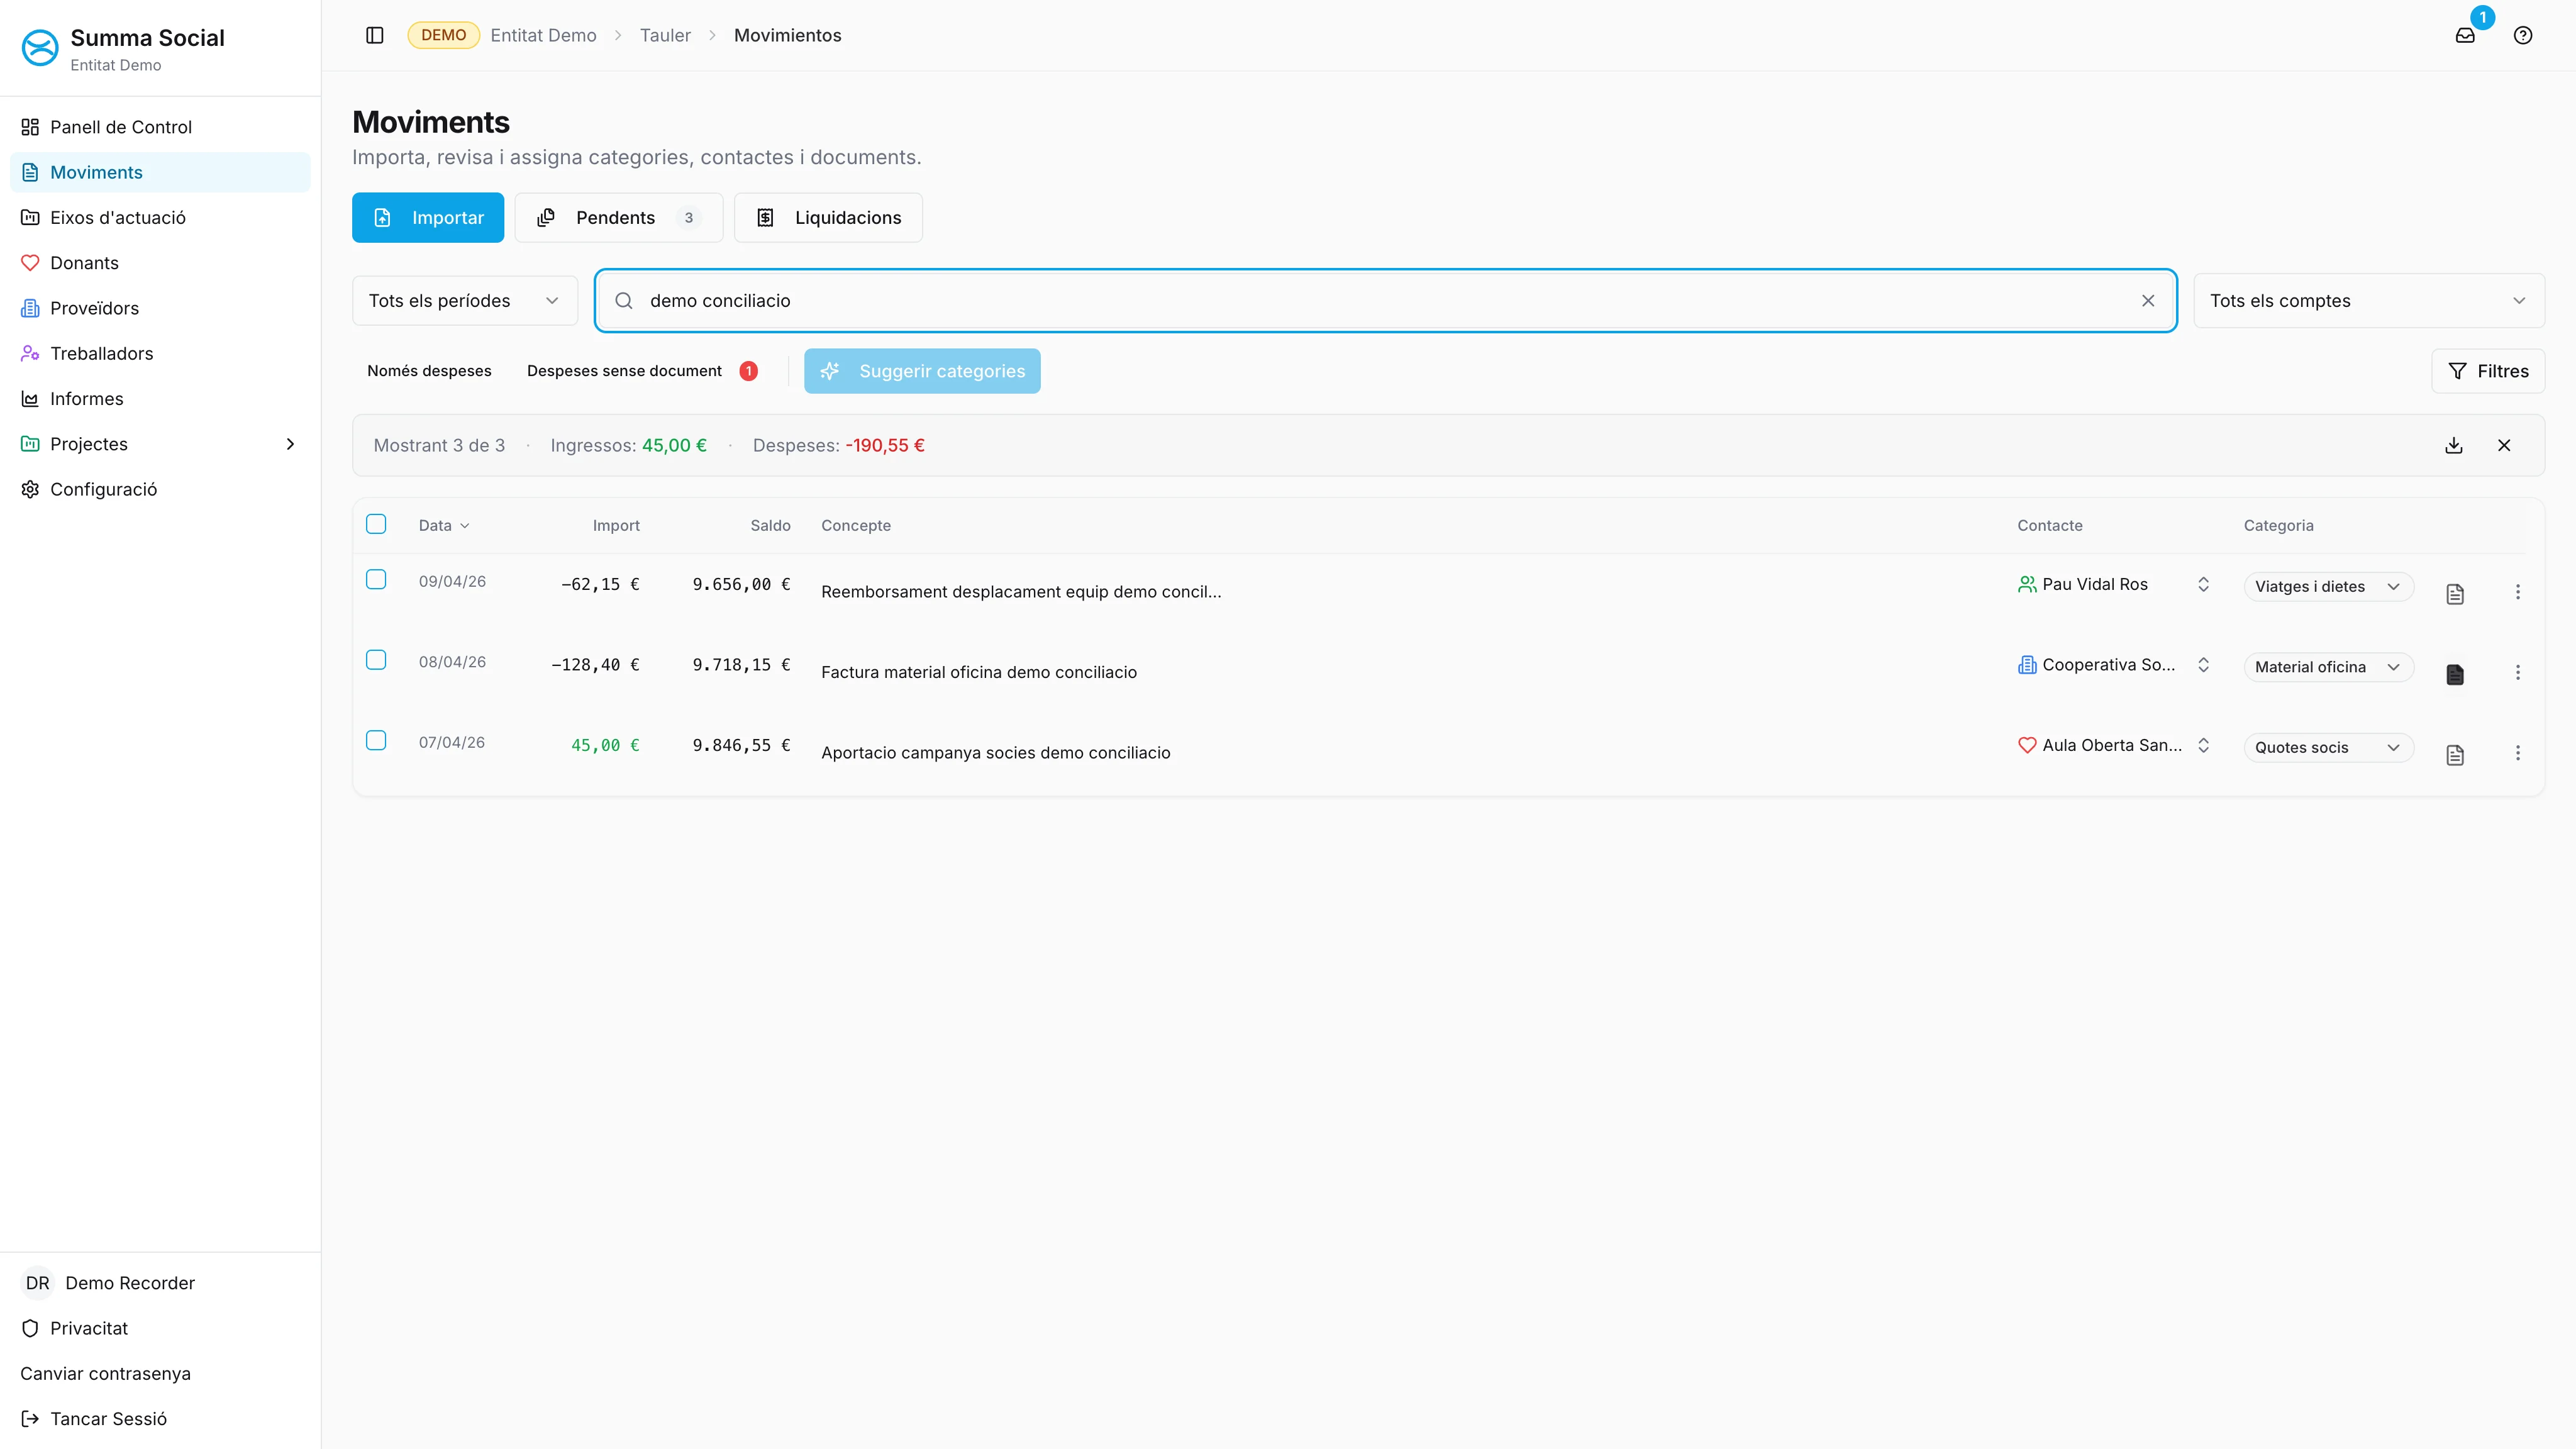
Task: Click the Importar button
Action: pyautogui.click(x=428, y=218)
